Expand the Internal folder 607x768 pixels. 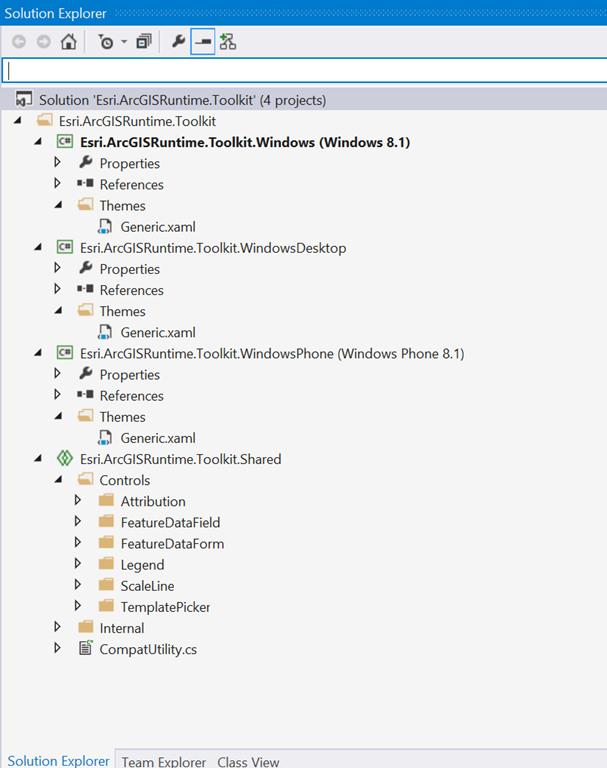tap(57, 627)
